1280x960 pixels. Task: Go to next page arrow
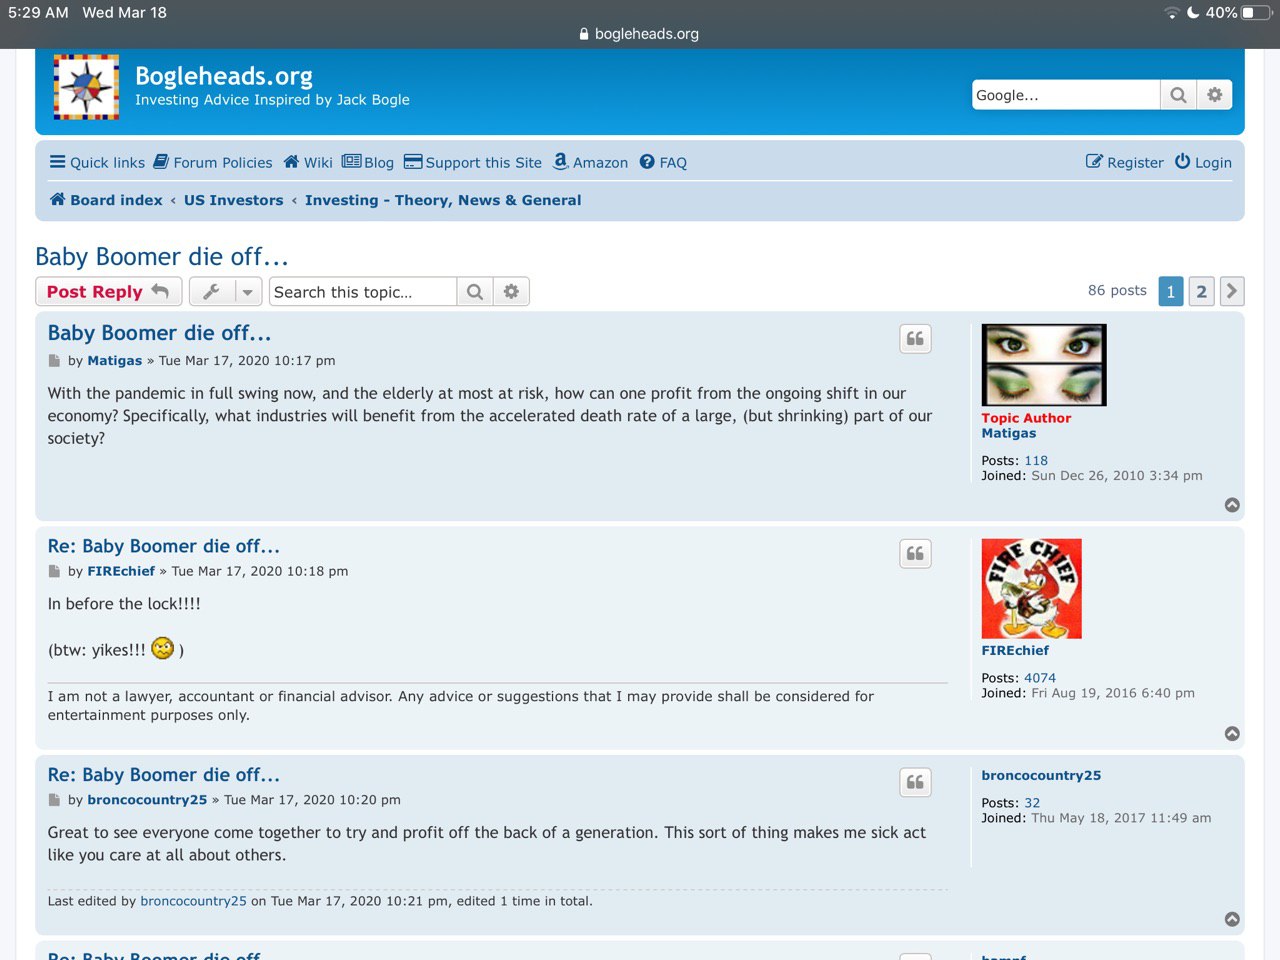coord(1232,291)
